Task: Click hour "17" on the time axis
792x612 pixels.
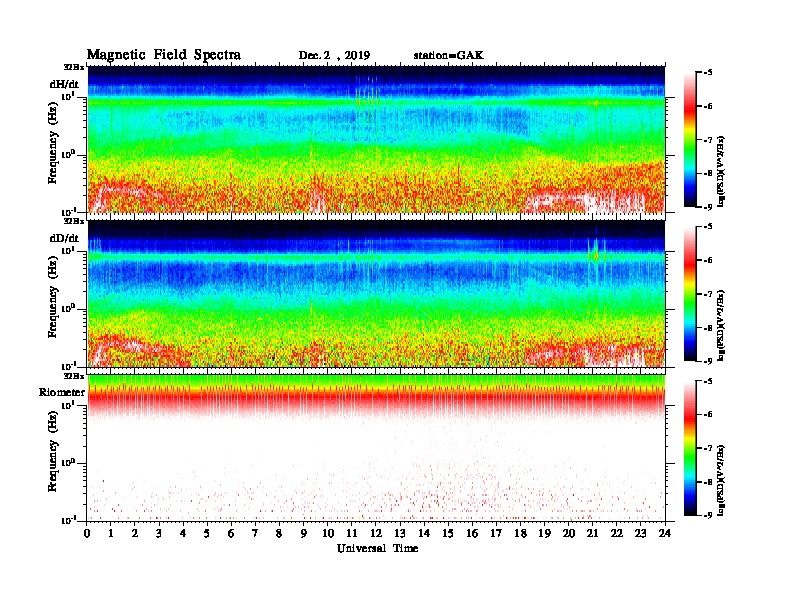Action: [x=496, y=534]
